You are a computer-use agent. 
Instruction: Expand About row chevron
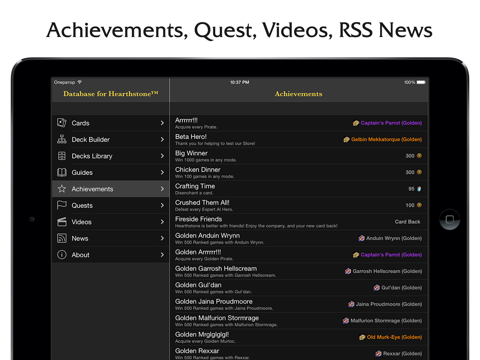162,255
